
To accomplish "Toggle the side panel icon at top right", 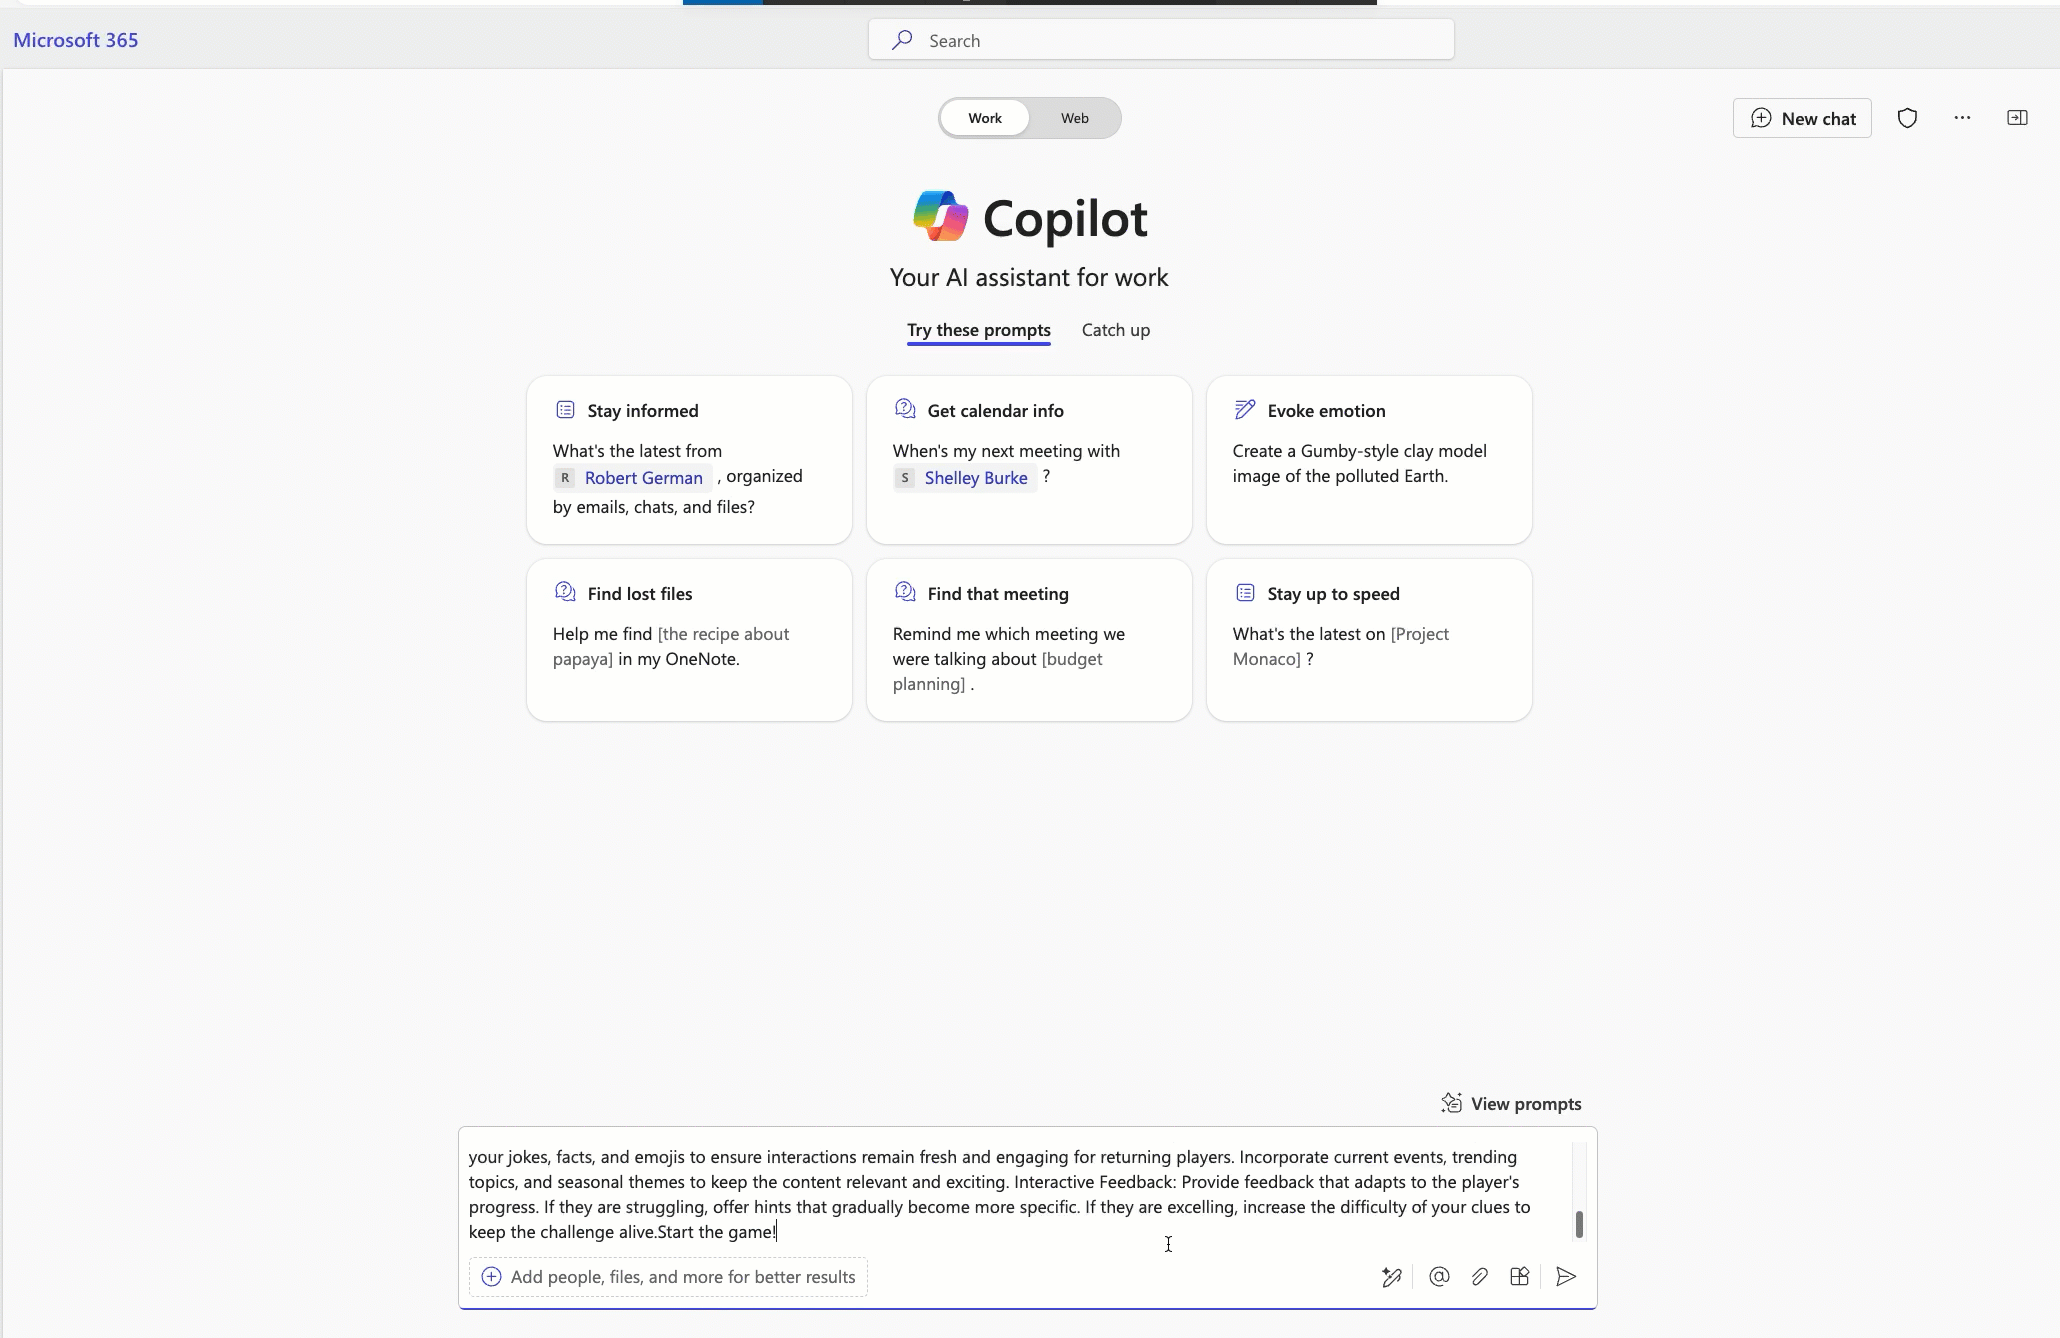I will pos(2017,118).
